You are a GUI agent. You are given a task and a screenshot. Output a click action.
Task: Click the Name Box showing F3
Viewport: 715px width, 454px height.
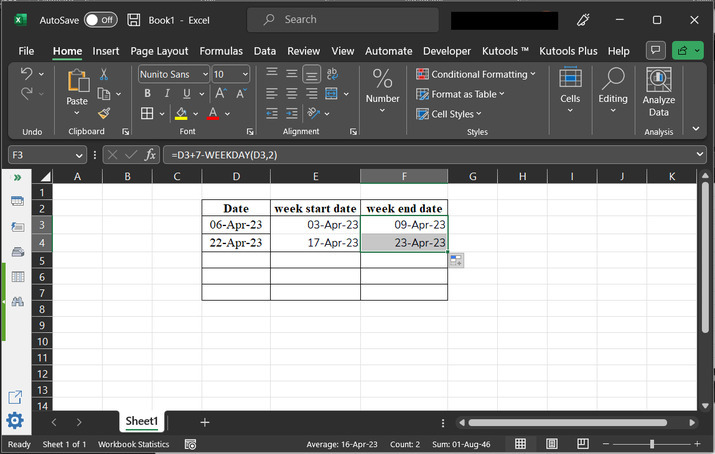pos(47,155)
